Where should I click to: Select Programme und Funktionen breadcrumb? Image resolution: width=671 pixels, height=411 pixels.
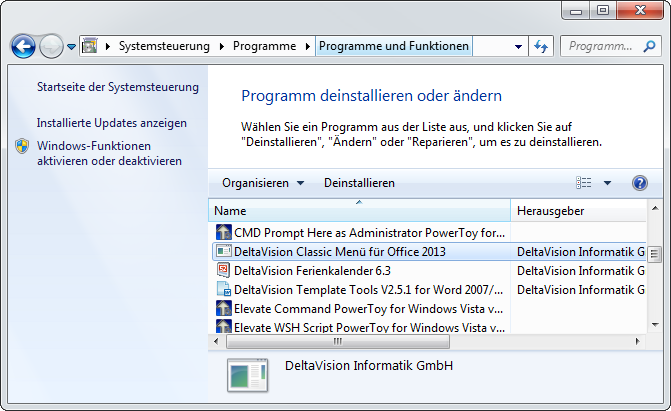point(394,46)
